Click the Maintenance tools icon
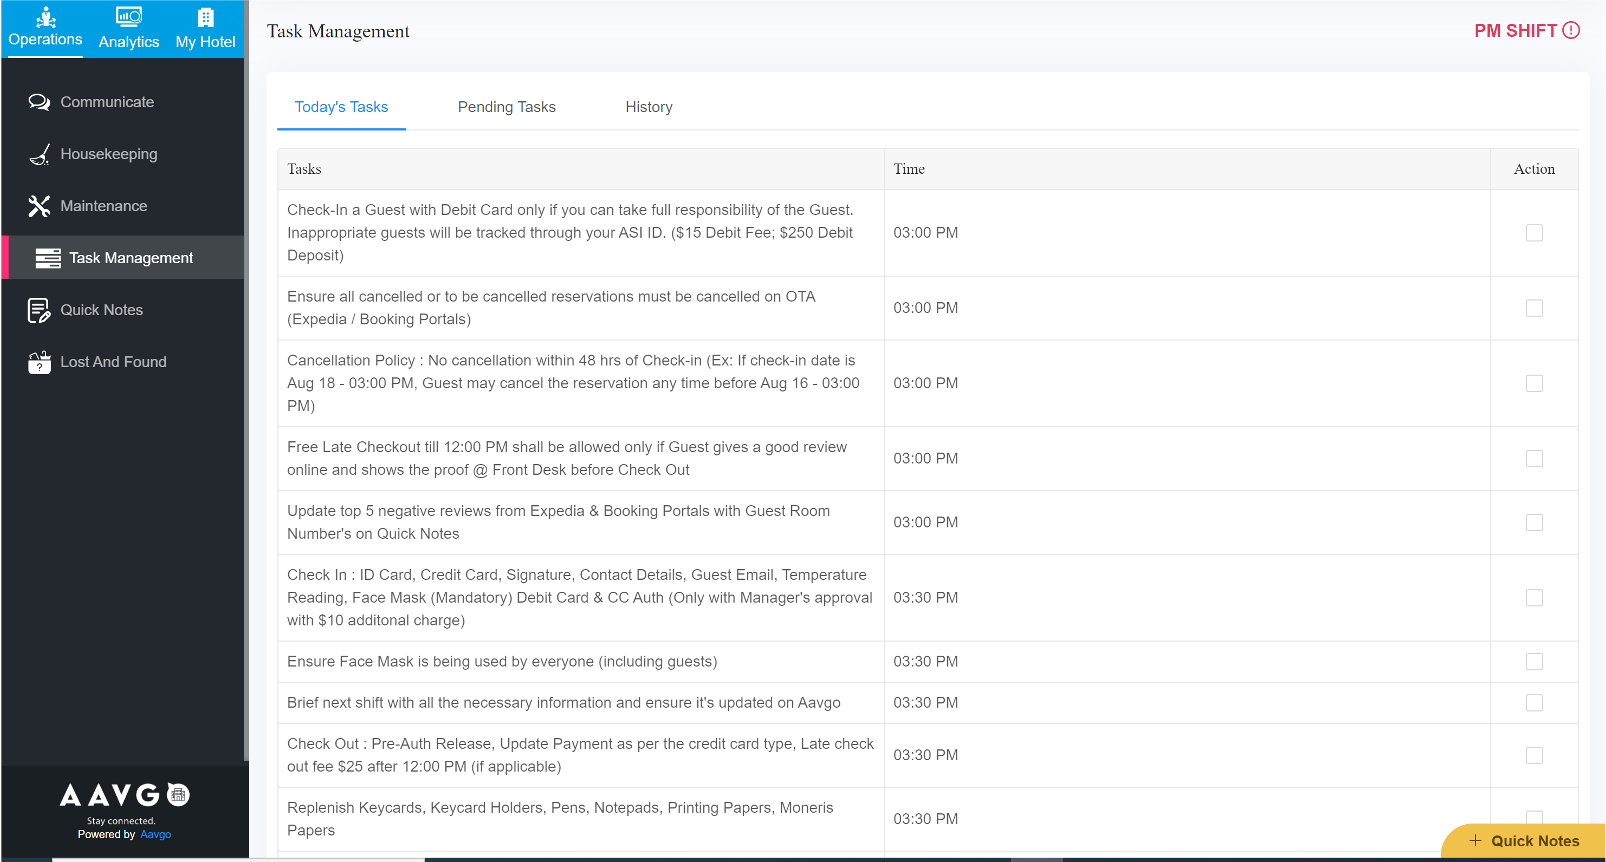Image resolution: width=1606 pixels, height=862 pixels. (x=39, y=206)
